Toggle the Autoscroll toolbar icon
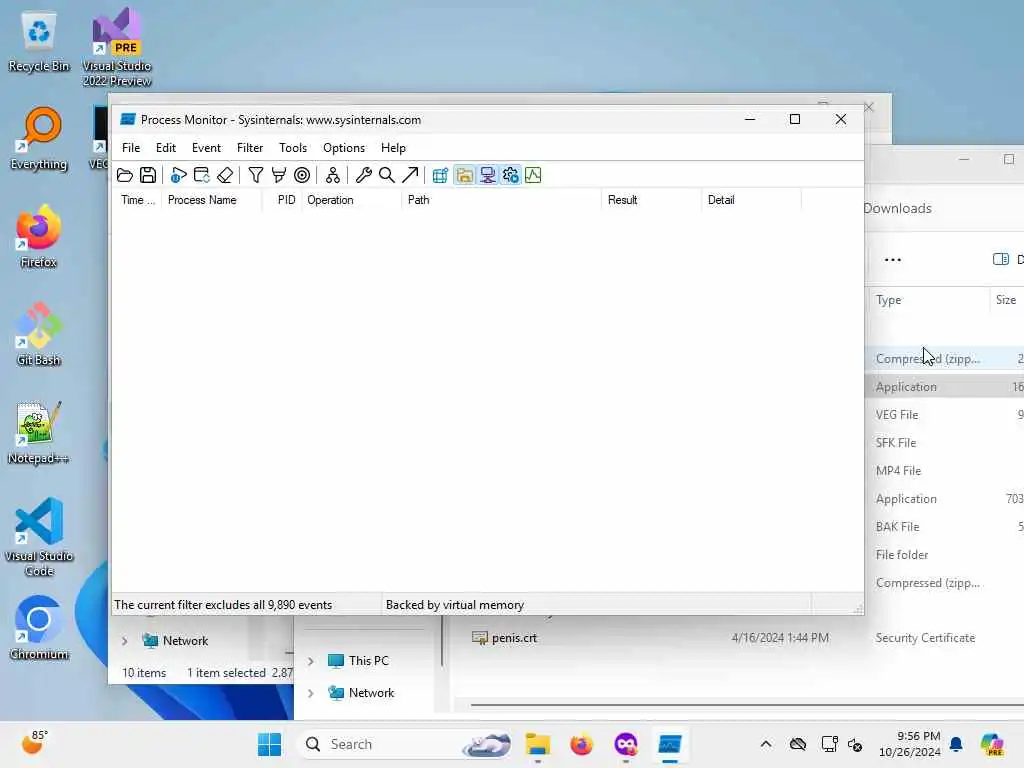 [202, 175]
